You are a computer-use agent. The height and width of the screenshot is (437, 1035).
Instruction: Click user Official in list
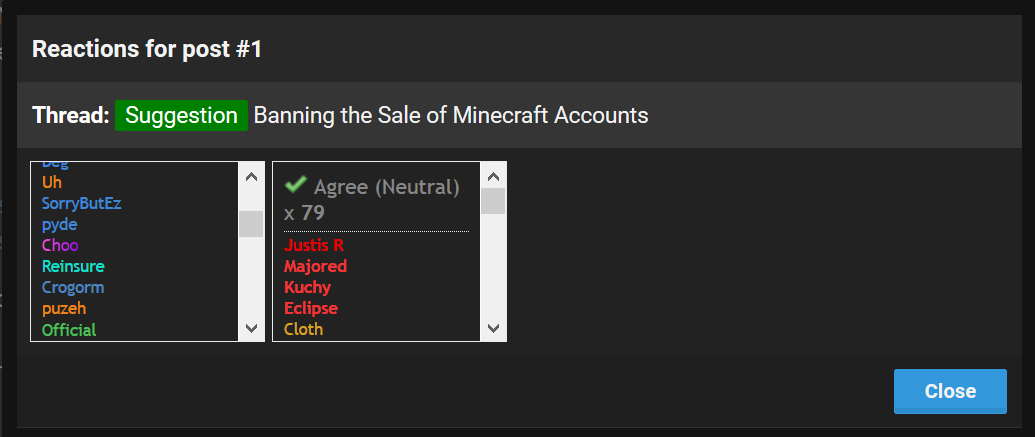[69, 329]
